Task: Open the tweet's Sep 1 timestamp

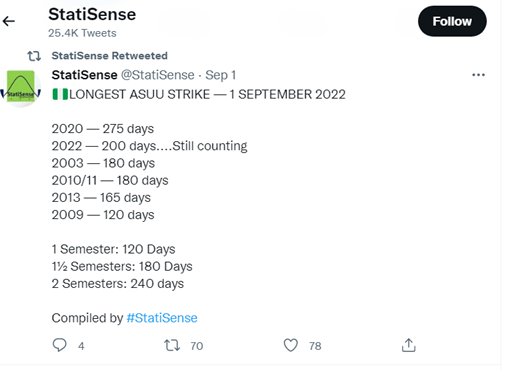Action: point(220,75)
